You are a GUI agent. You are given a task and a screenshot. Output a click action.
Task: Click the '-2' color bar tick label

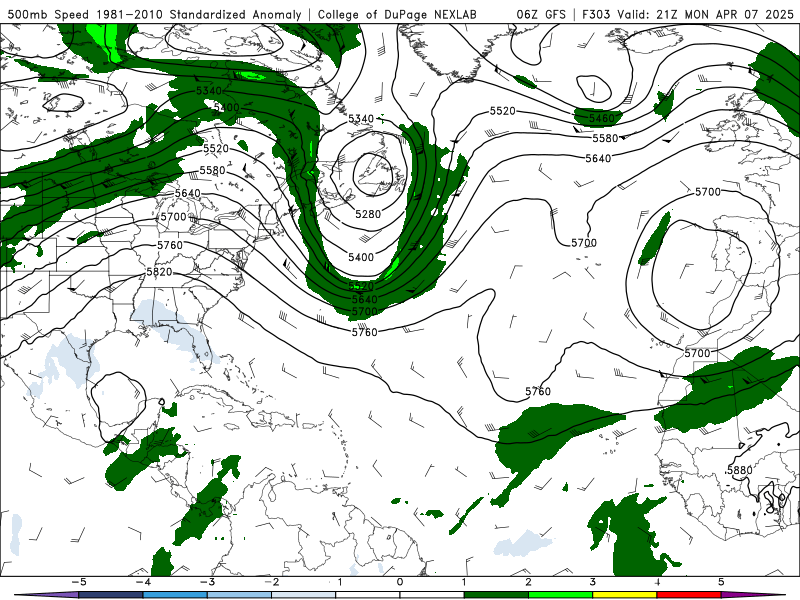tap(271, 582)
